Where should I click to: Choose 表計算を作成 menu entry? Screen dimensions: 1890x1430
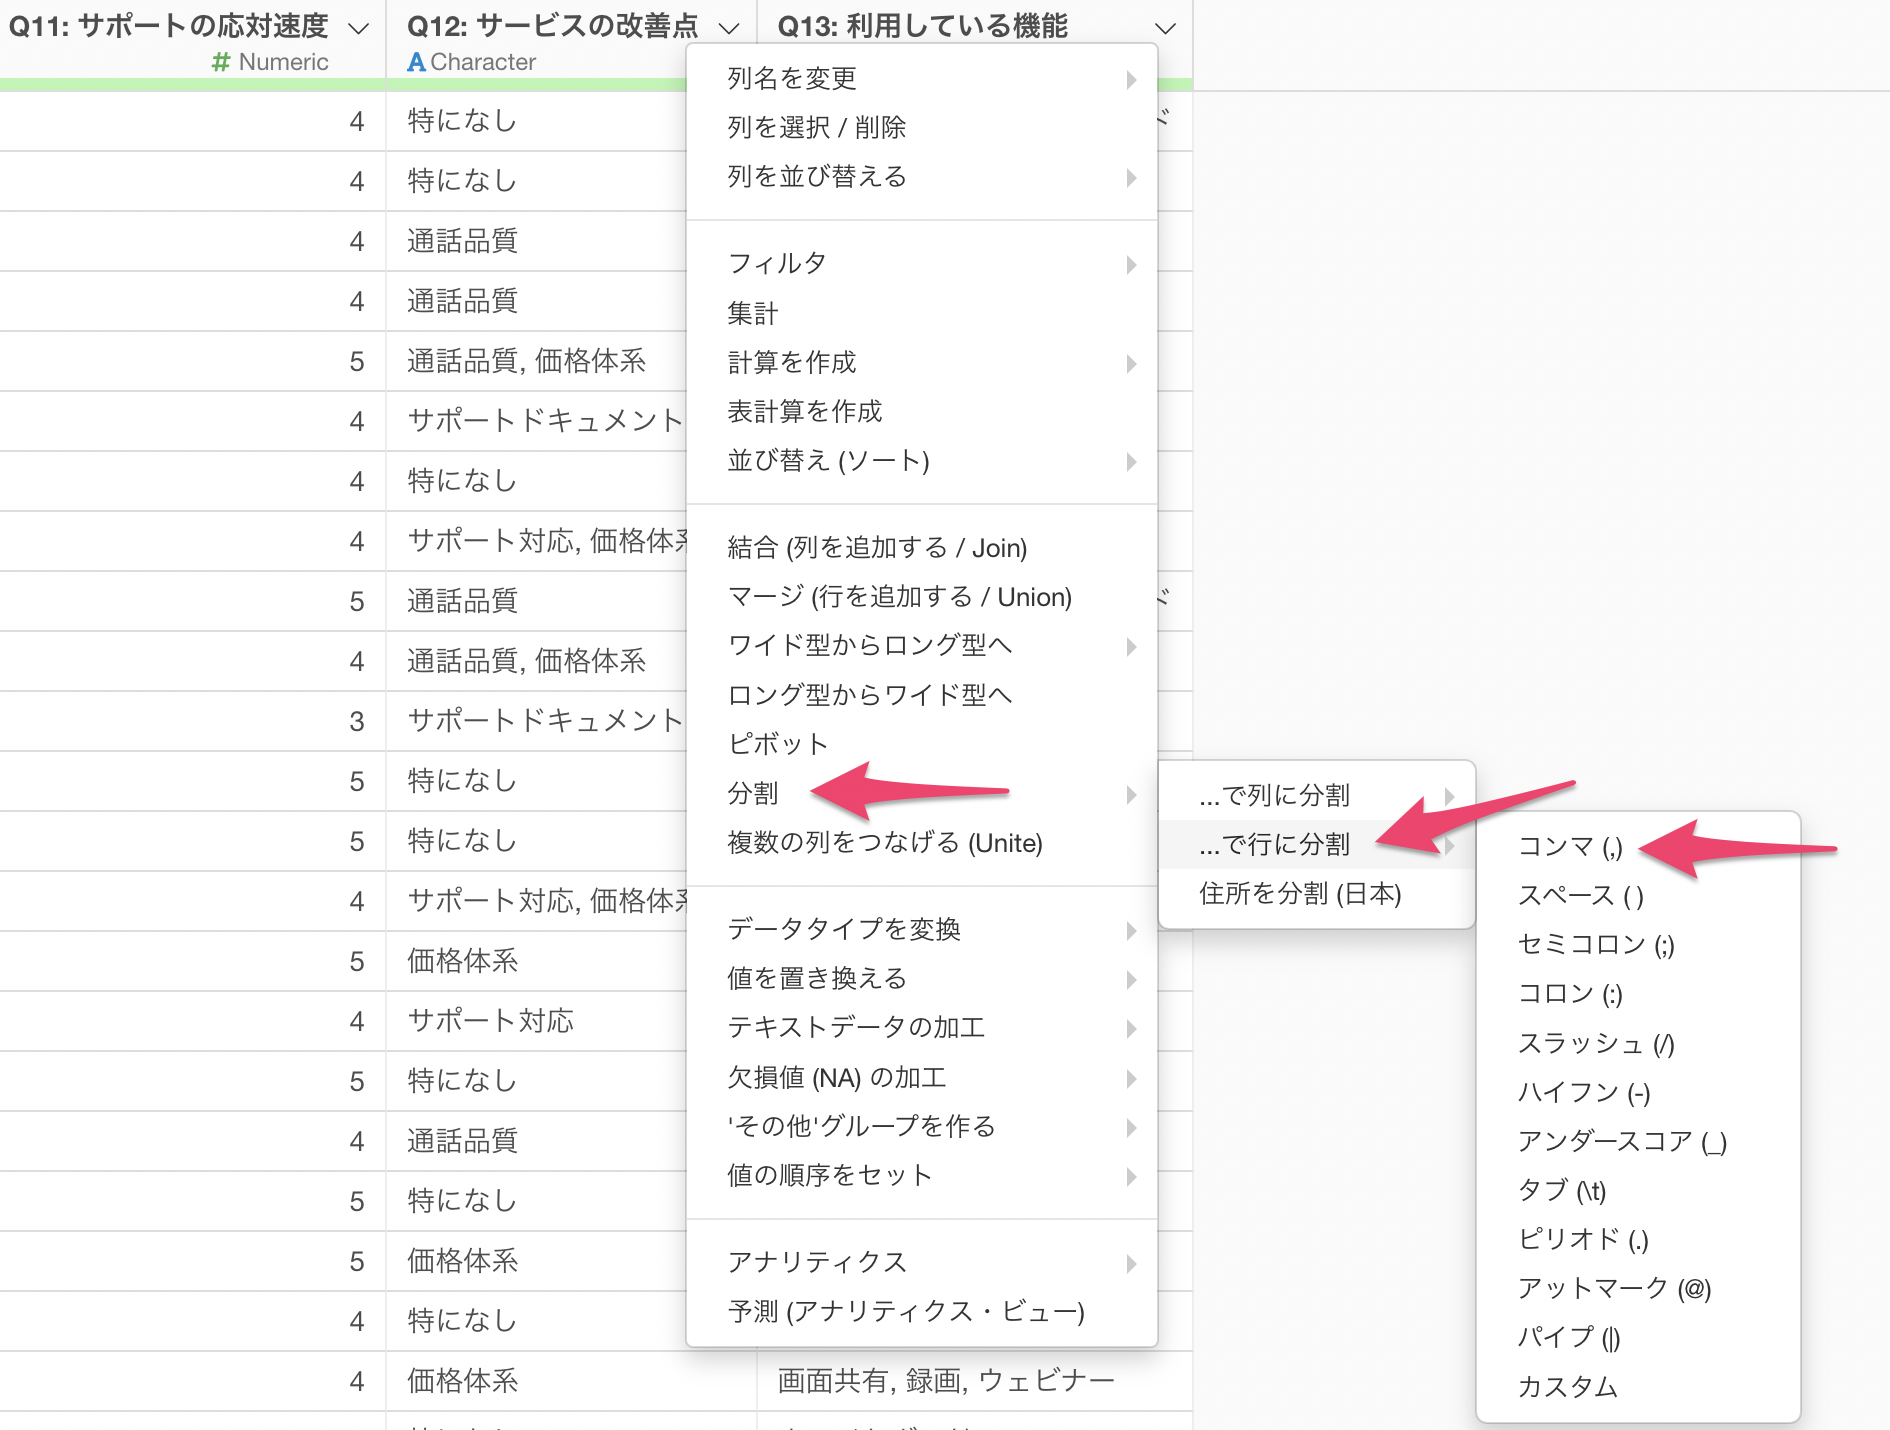pos(922,411)
